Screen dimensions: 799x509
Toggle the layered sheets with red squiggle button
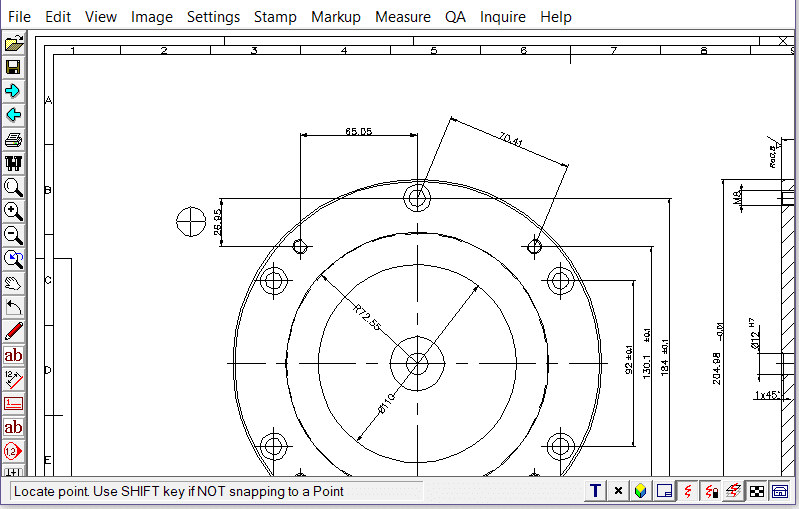point(734,491)
